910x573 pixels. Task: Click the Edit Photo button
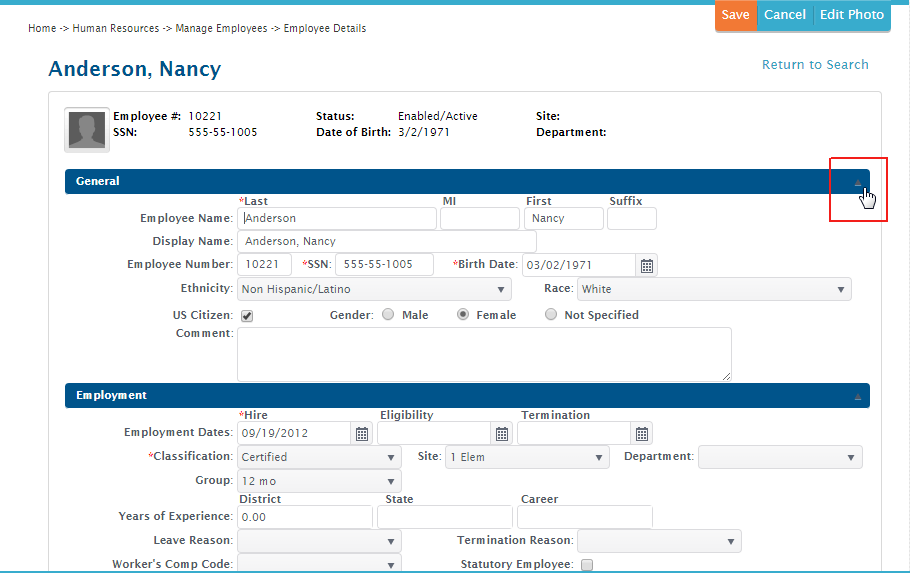852,15
